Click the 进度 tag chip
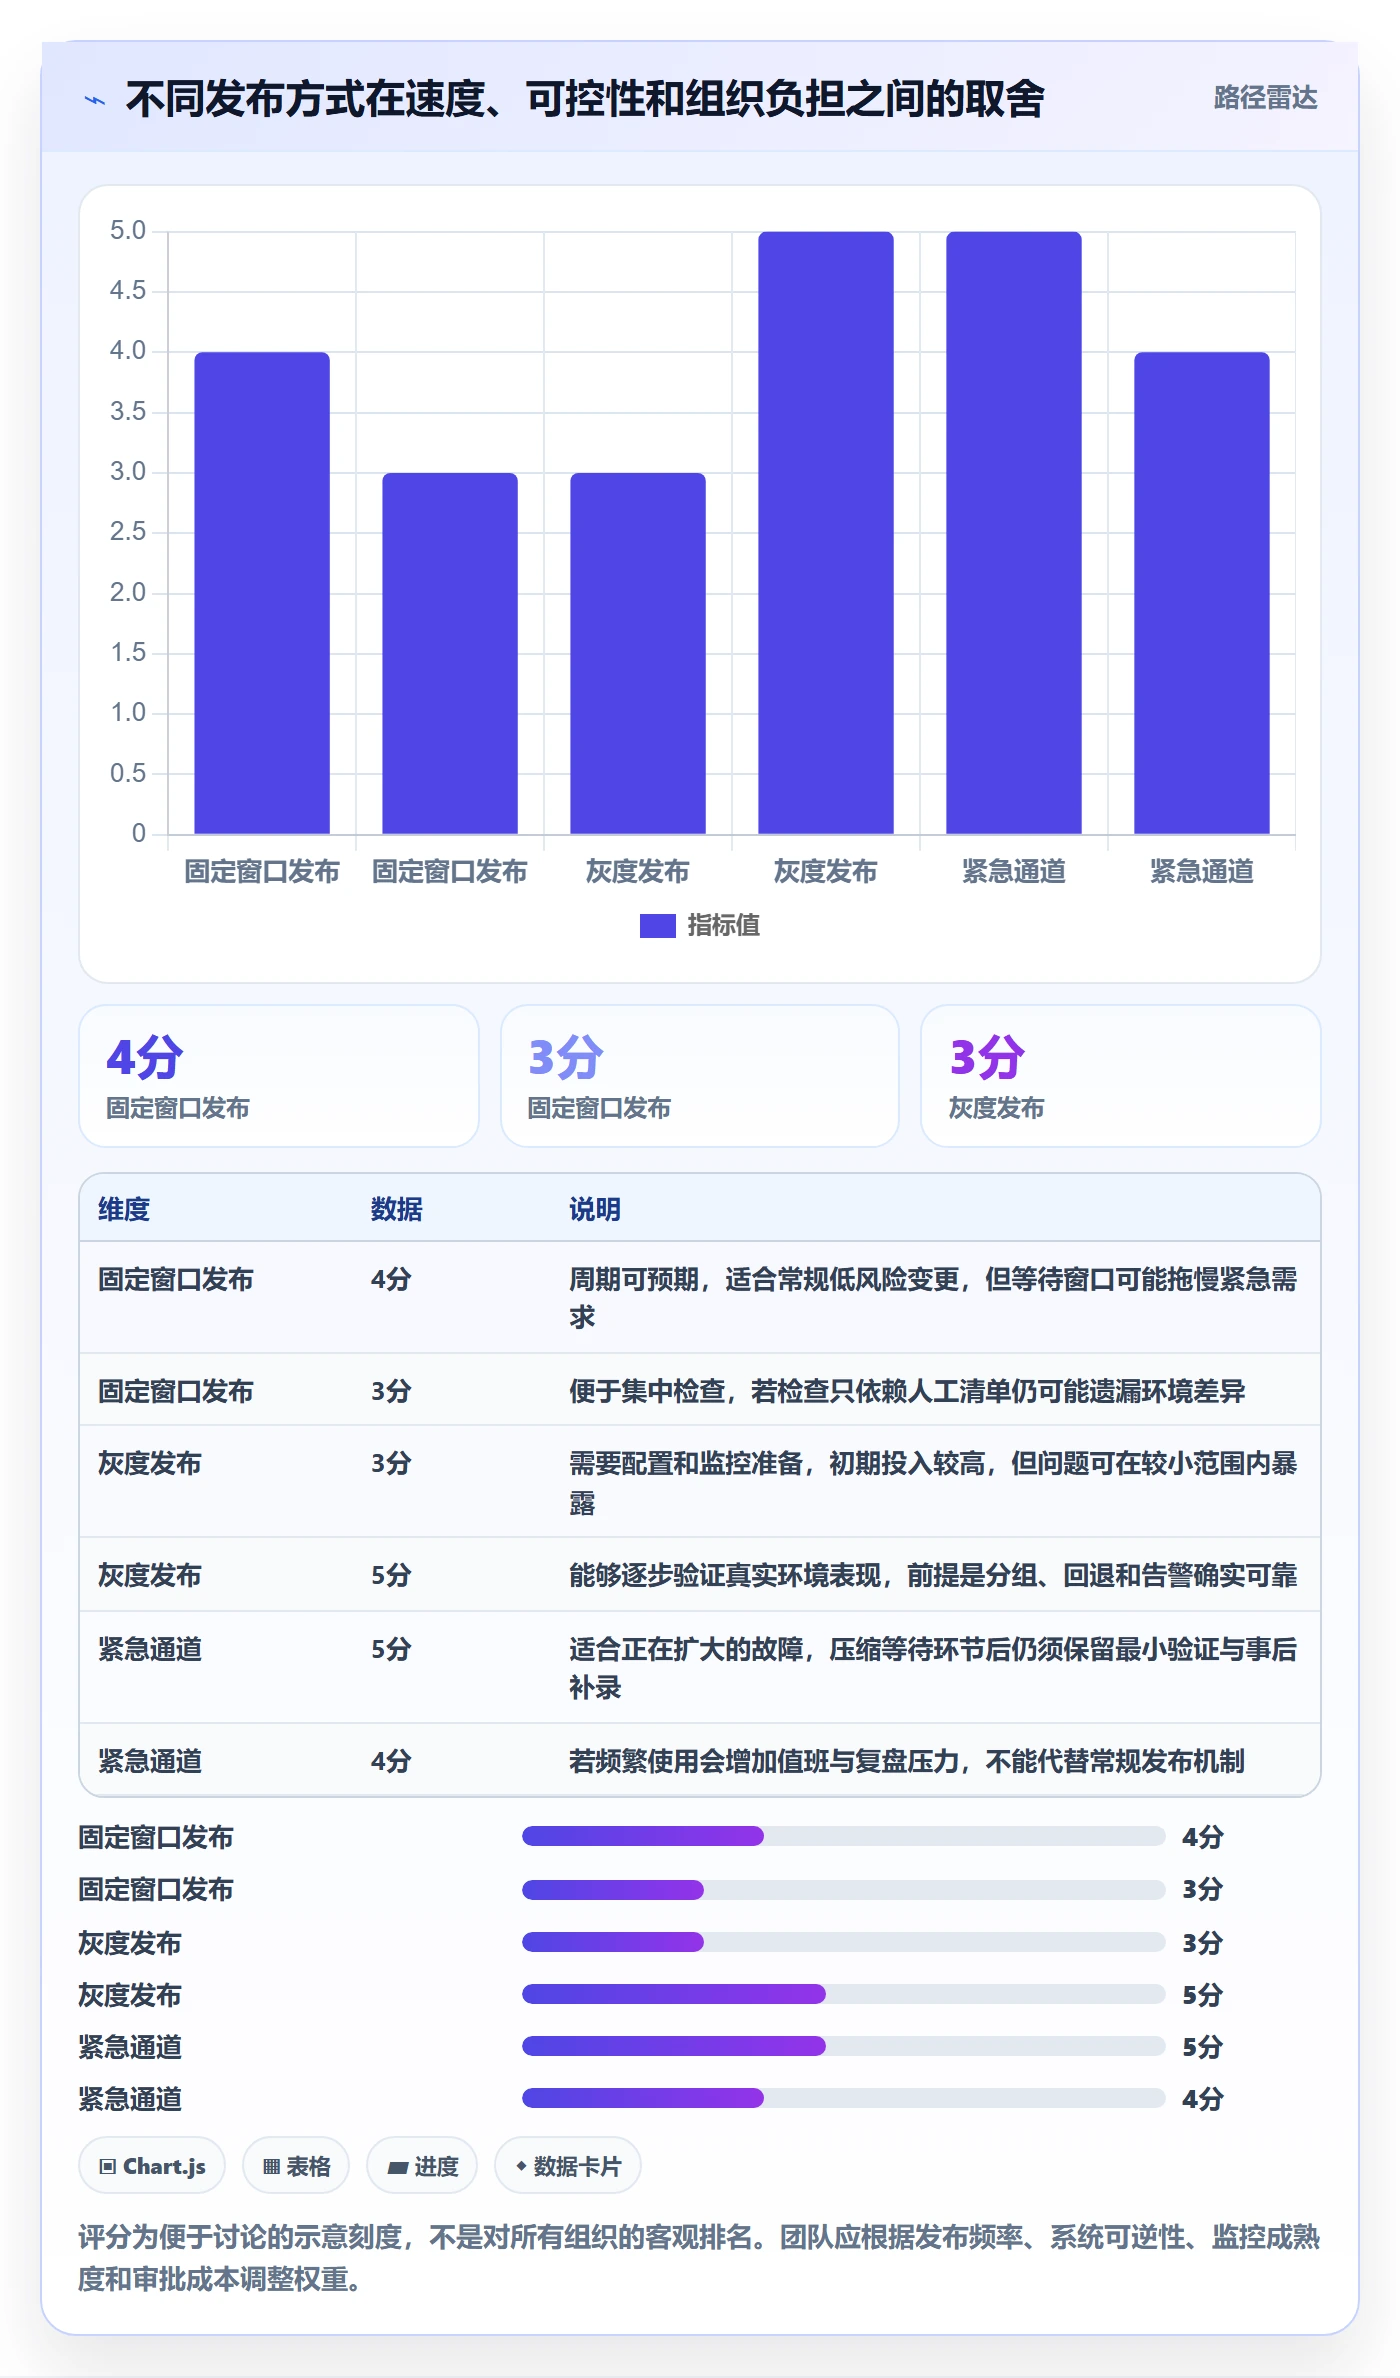The height and width of the screenshot is (2378, 1400). (x=422, y=2166)
